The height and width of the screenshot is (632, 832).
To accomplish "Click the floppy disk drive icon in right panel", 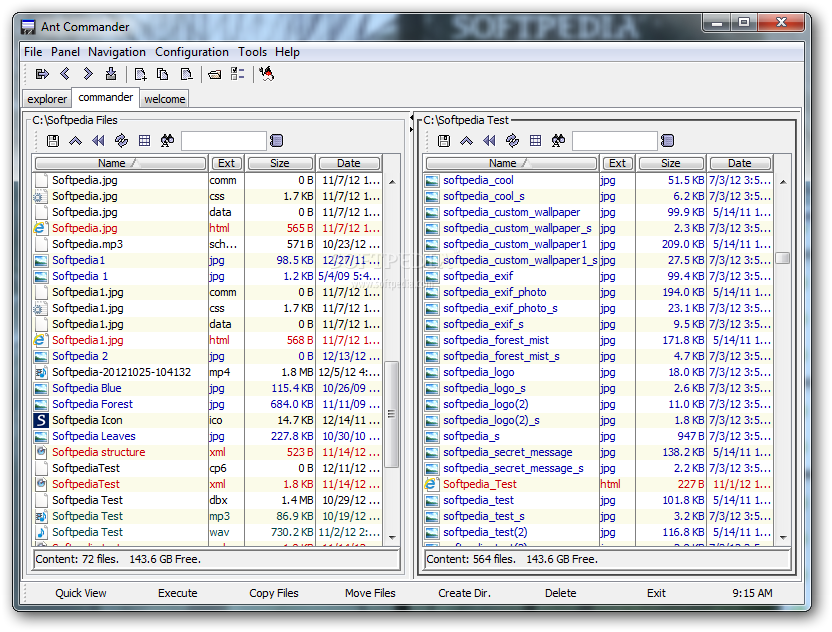I will pos(444,141).
